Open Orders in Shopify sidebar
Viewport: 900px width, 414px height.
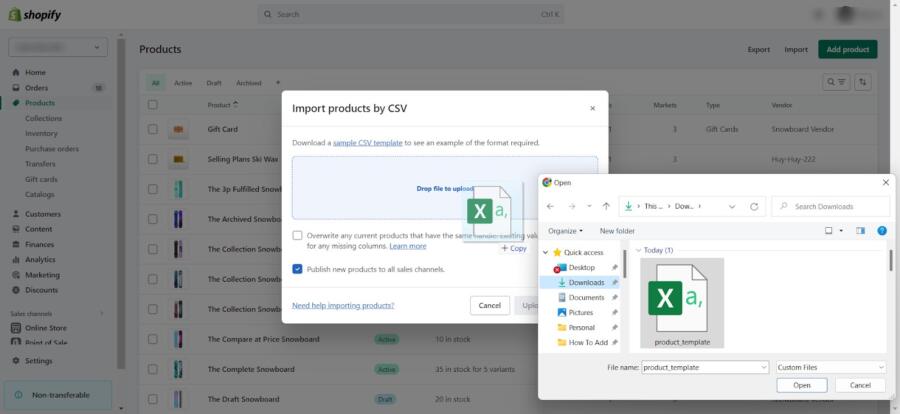[36, 88]
